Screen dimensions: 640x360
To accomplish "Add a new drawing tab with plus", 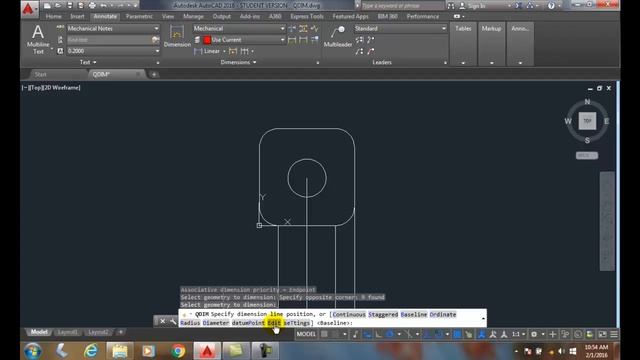I will coord(154,74).
